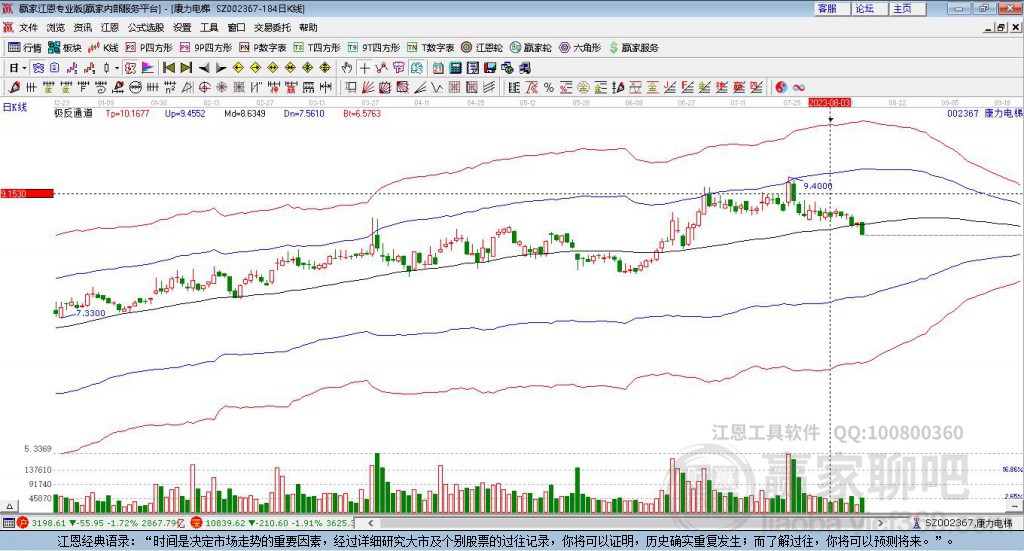Select the Gann fan lines tool
This screenshot has width=1024, height=551.
tap(368, 87)
